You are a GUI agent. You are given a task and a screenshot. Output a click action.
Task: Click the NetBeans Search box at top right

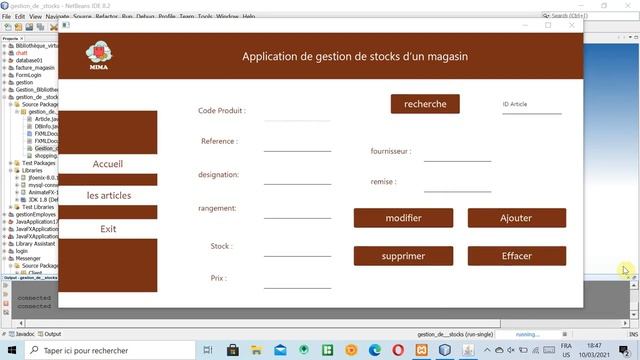point(590,16)
